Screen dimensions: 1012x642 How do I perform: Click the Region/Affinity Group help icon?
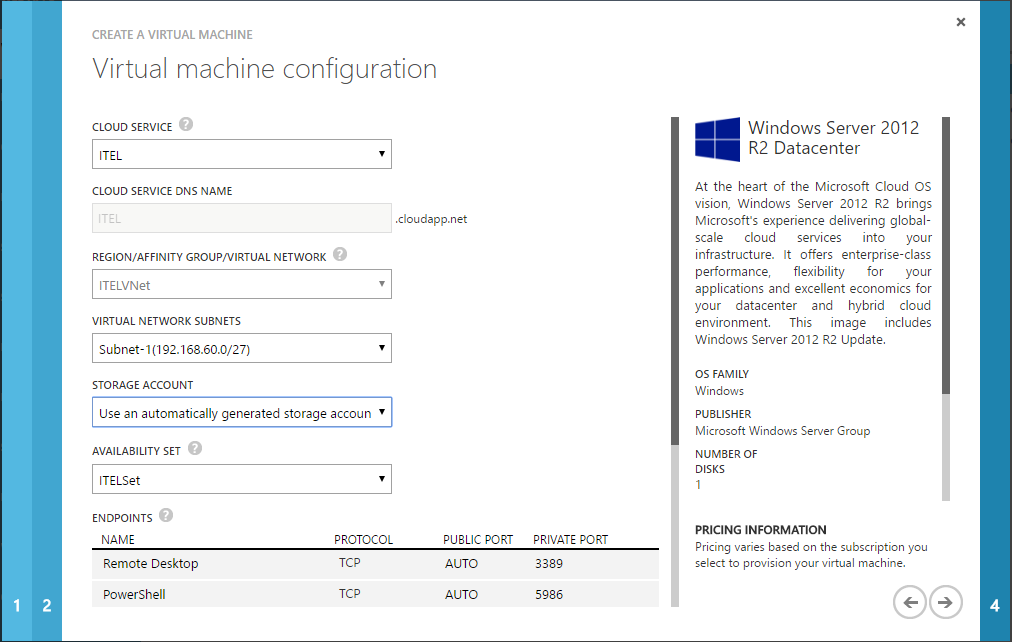[340, 254]
